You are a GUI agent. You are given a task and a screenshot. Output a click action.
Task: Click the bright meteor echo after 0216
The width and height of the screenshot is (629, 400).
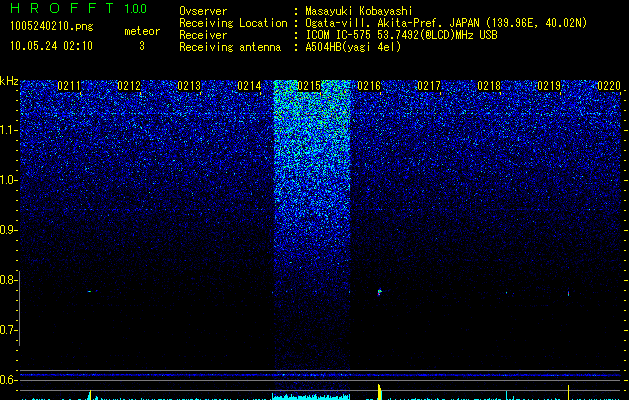point(379,292)
